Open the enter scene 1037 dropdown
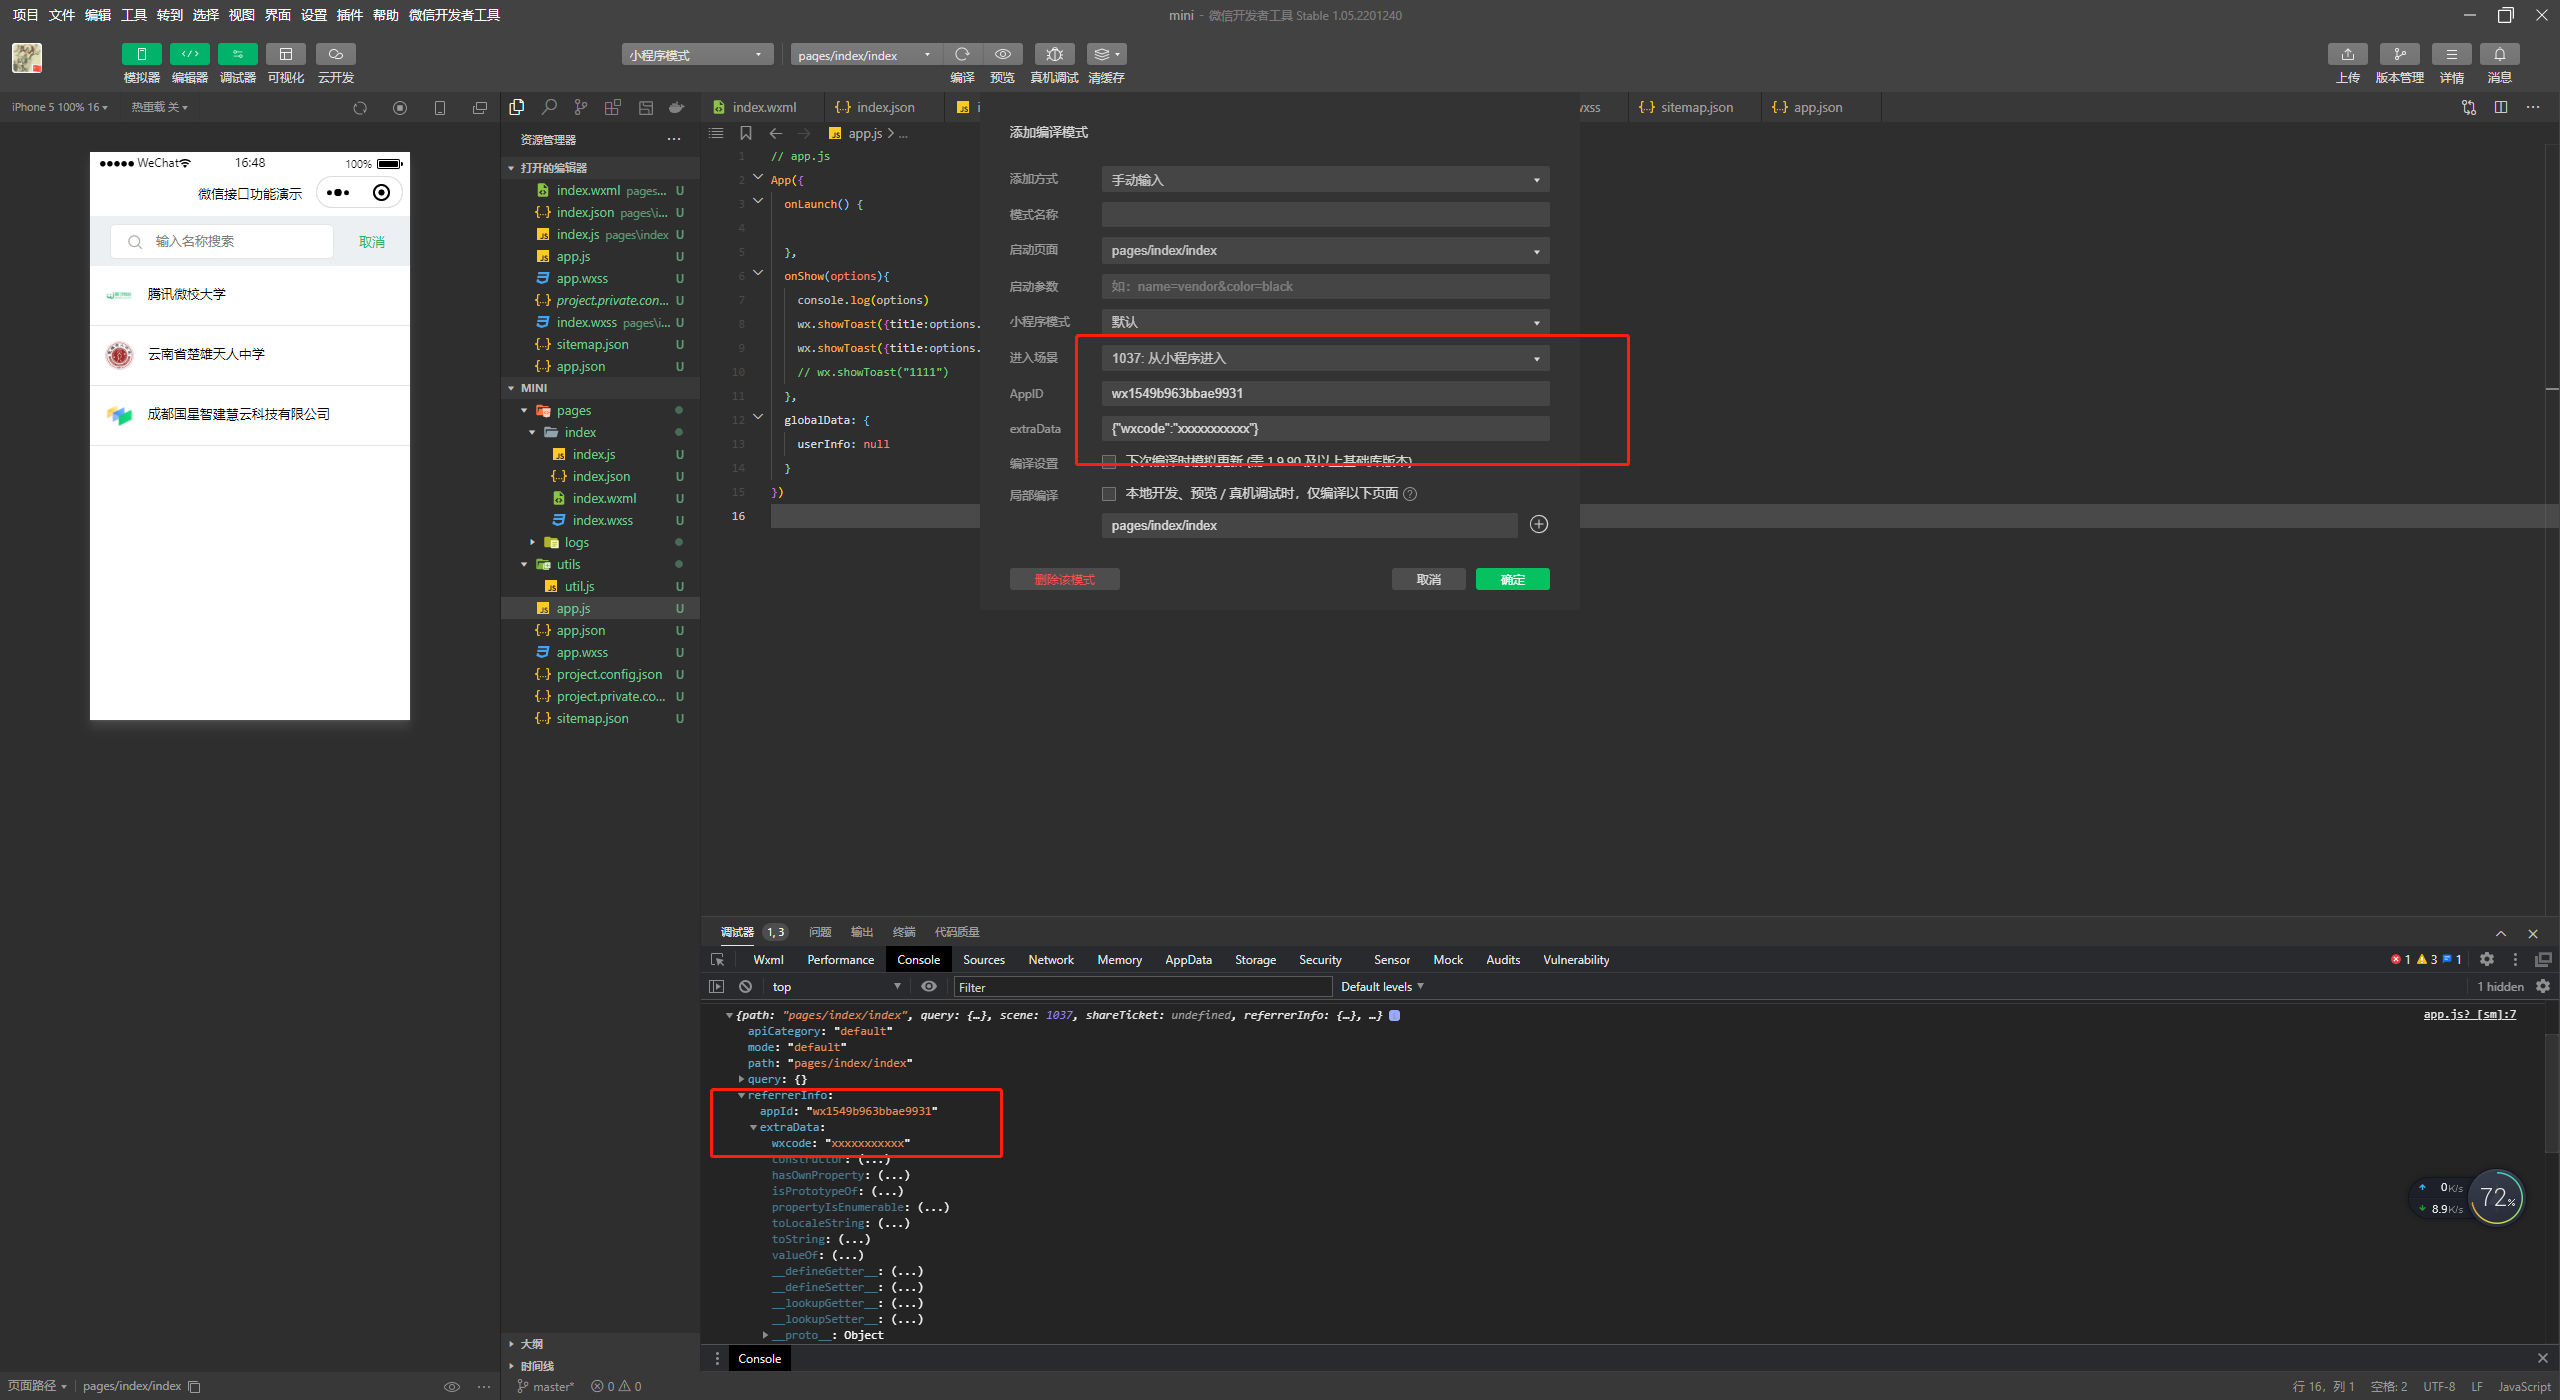 coord(1325,358)
